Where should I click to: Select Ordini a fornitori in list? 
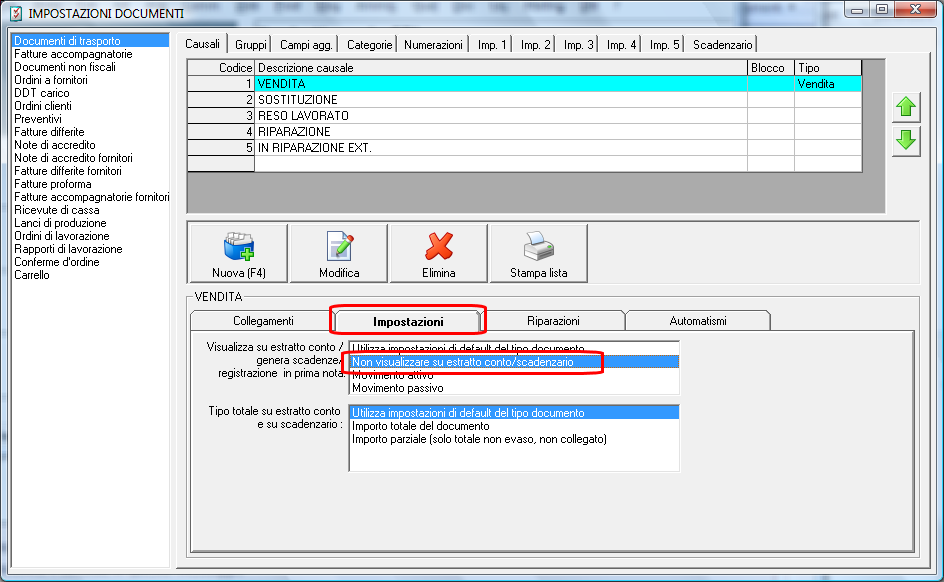click(x=90, y=80)
